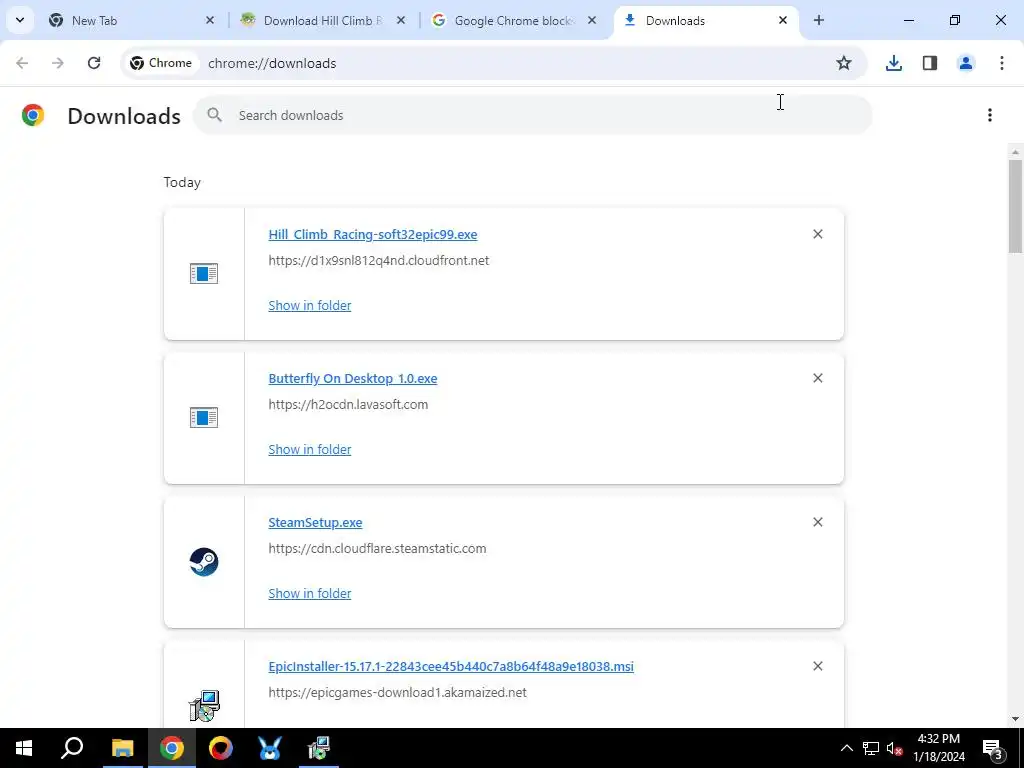The width and height of the screenshot is (1024, 768).
Task: Show SteamSetup.exe in folder
Action: (x=310, y=593)
